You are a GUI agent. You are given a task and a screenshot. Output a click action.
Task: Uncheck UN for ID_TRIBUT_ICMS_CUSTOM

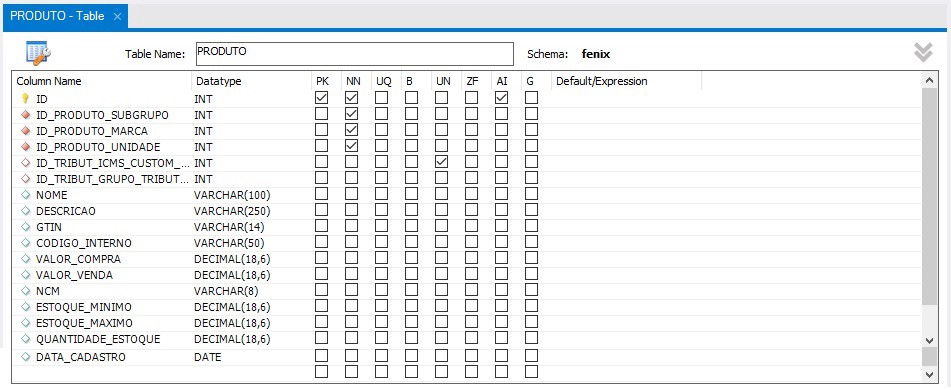click(442, 162)
